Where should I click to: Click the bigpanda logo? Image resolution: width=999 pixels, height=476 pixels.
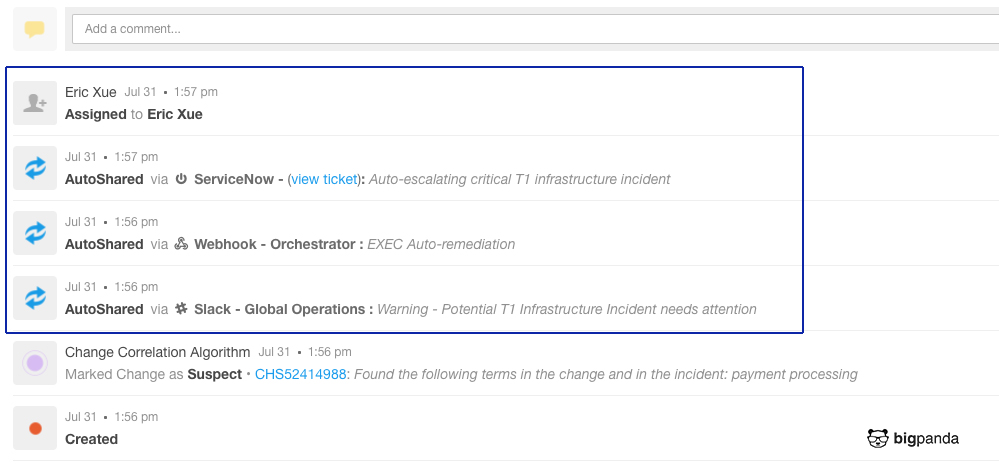tap(912, 438)
